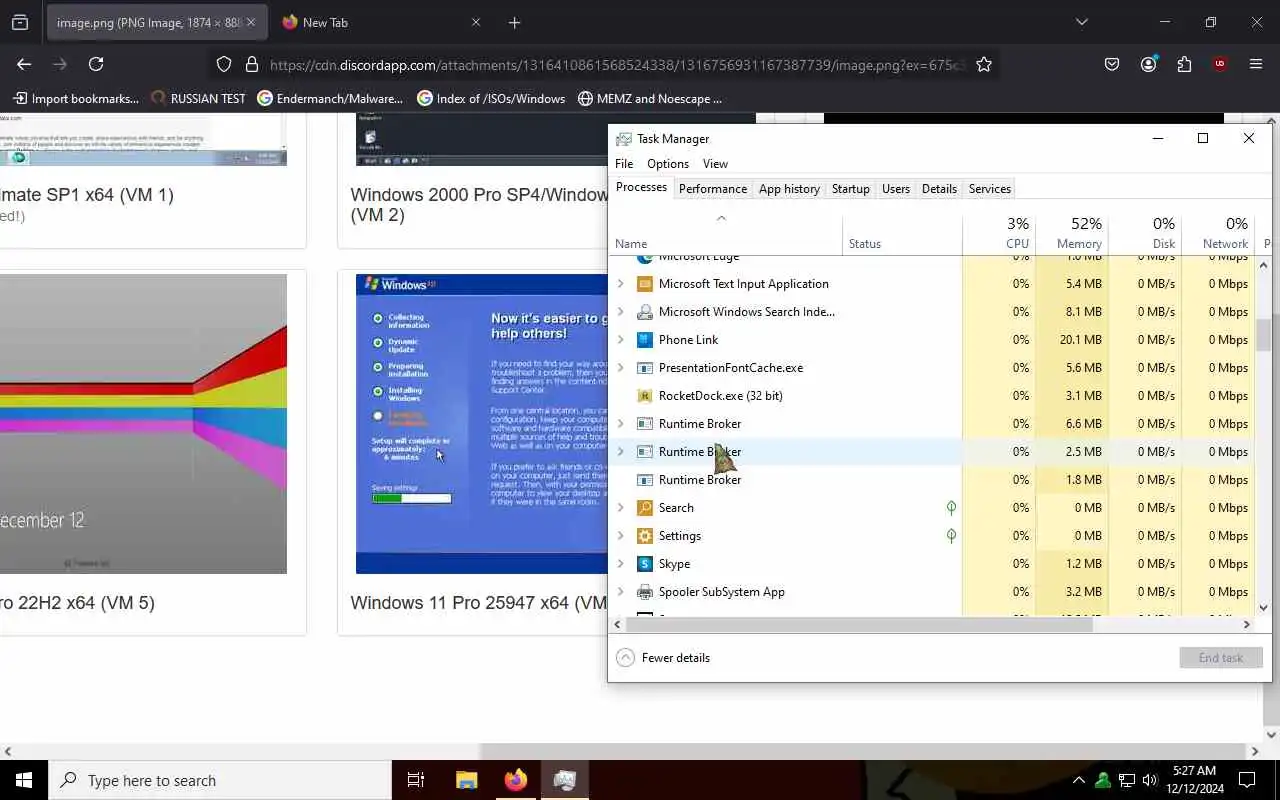This screenshot has width=1280, height=800.
Task: Open the Firefox list all tabs dropdown
Action: (x=1081, y=22)
